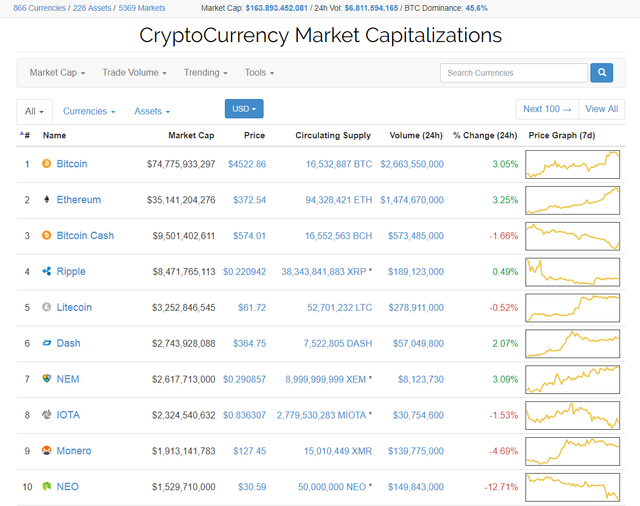Click the Bitcoin Cash logo icon
The height and width of the screenshot is (506, 640).
[x=47, y=235]
